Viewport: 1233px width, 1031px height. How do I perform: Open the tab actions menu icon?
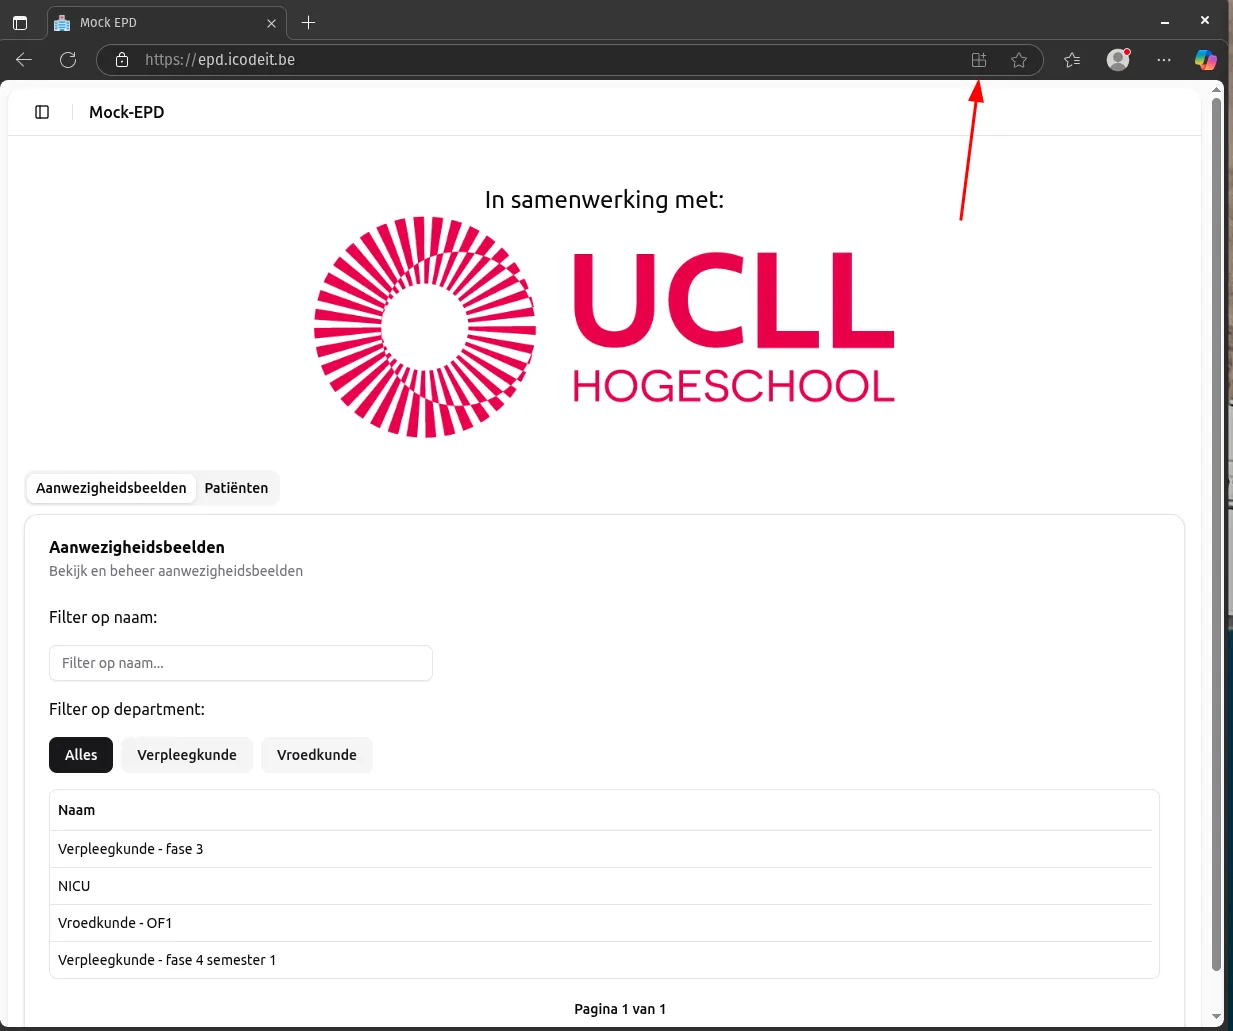20,22
